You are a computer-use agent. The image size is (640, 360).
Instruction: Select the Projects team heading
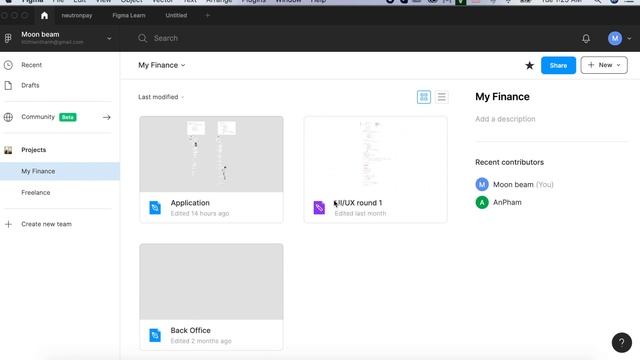coord(33,150)
